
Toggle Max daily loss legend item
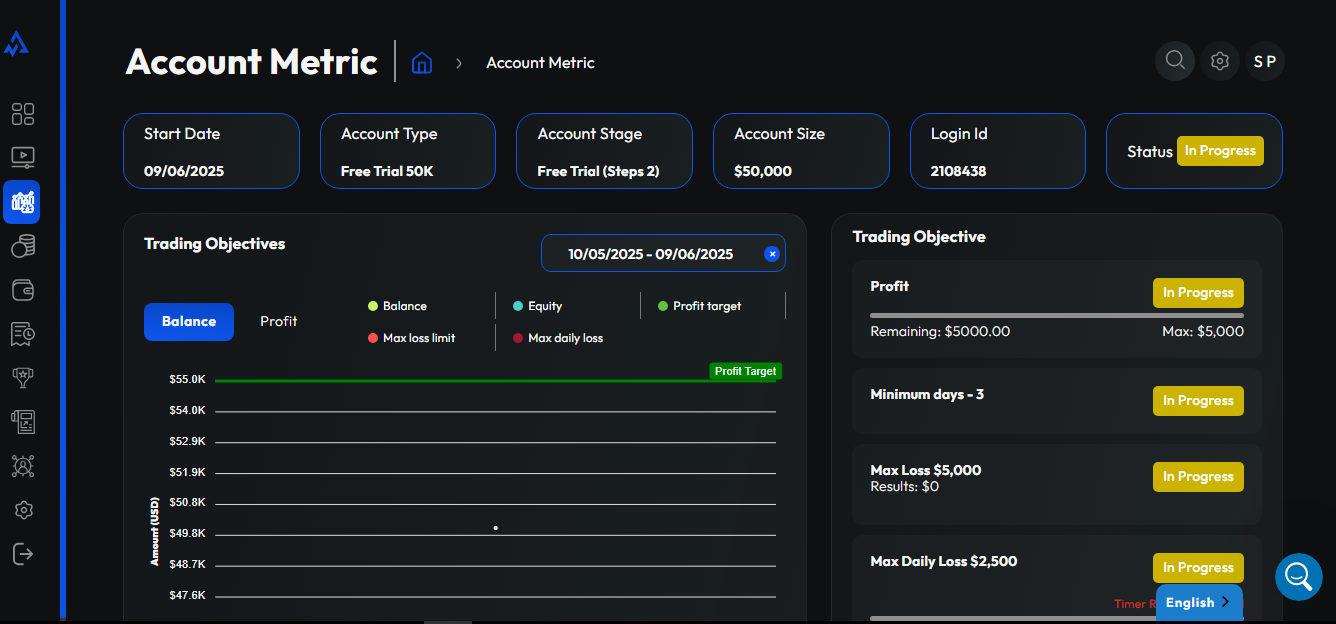tap(558, 338)
